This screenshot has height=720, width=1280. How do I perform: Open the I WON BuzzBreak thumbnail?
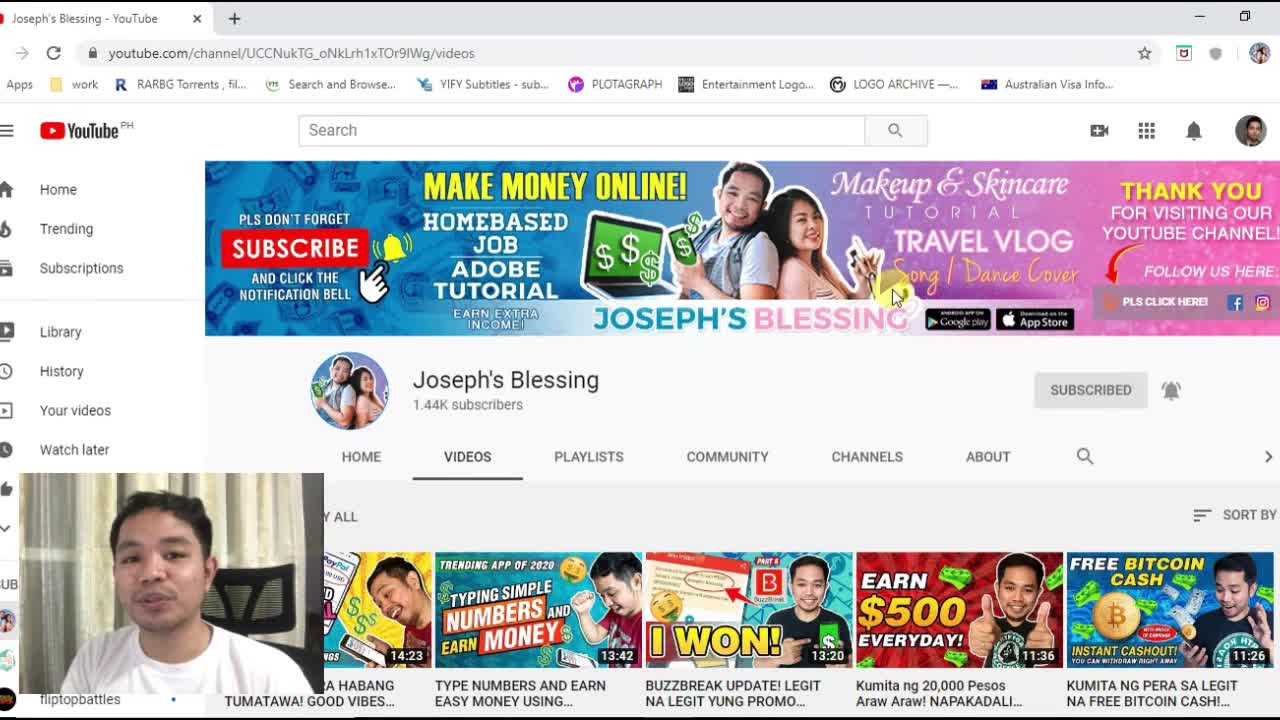[749, 610]
